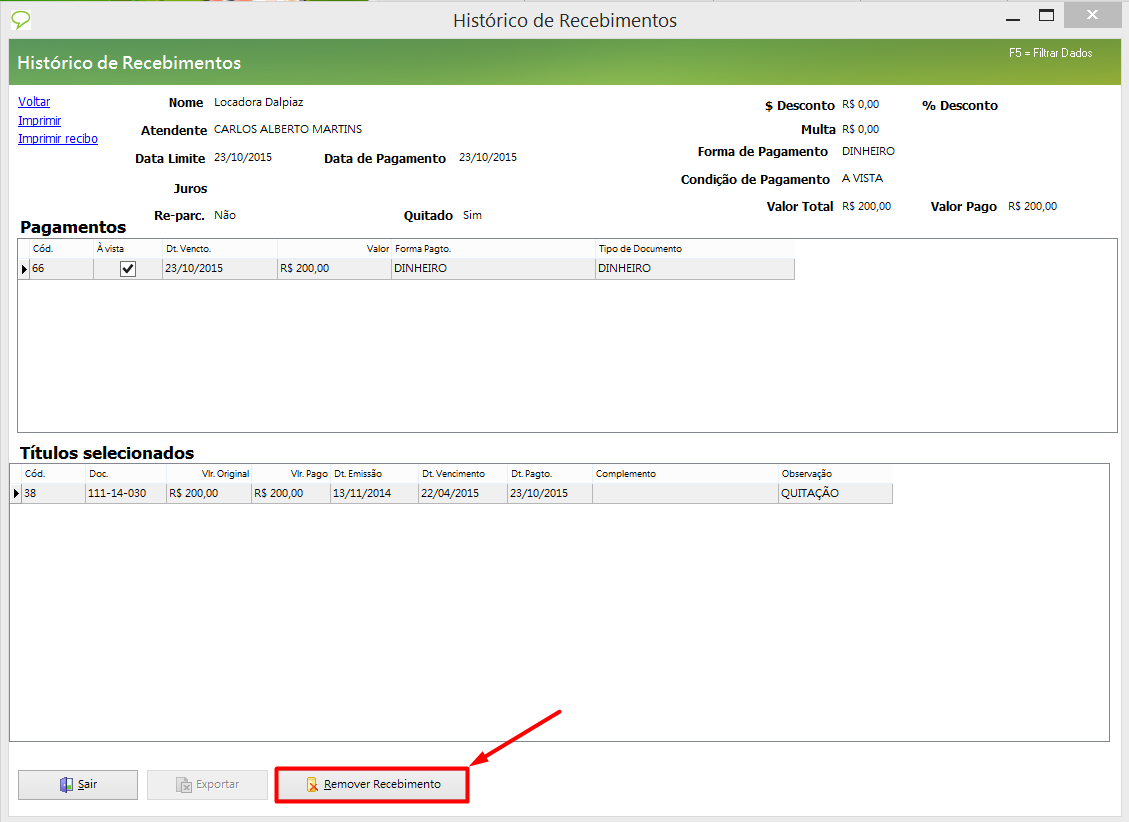
Task: Click the Exportar button icon
Action: pos(184,785)
